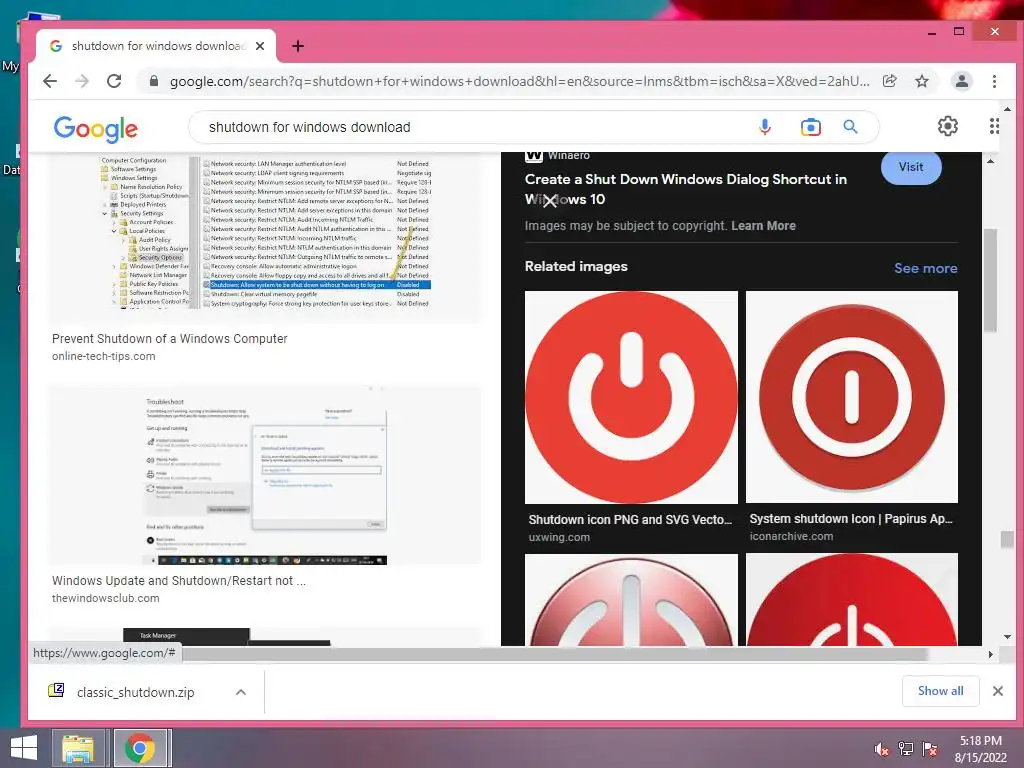Screen dimensions: 1024x768
Task: Reload the current page
Action: [114, 81]
